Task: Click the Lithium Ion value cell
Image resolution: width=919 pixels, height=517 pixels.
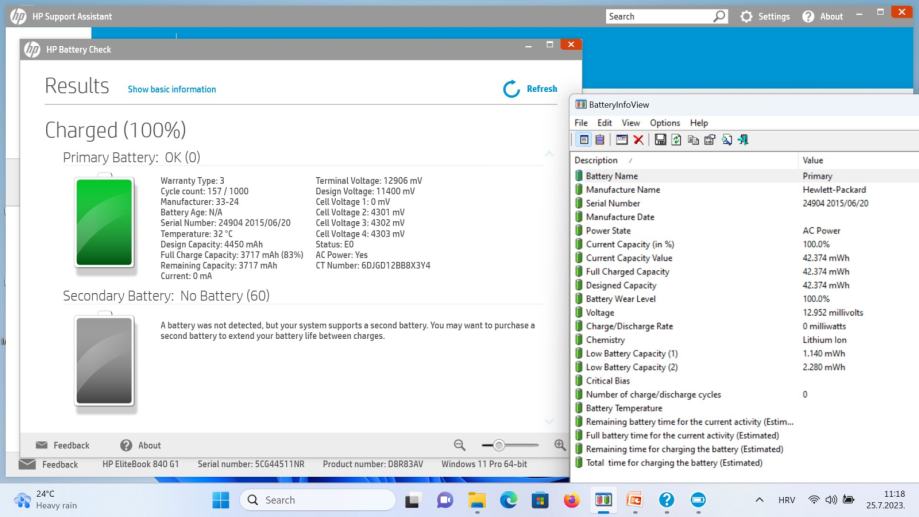Action: (825, 340)
